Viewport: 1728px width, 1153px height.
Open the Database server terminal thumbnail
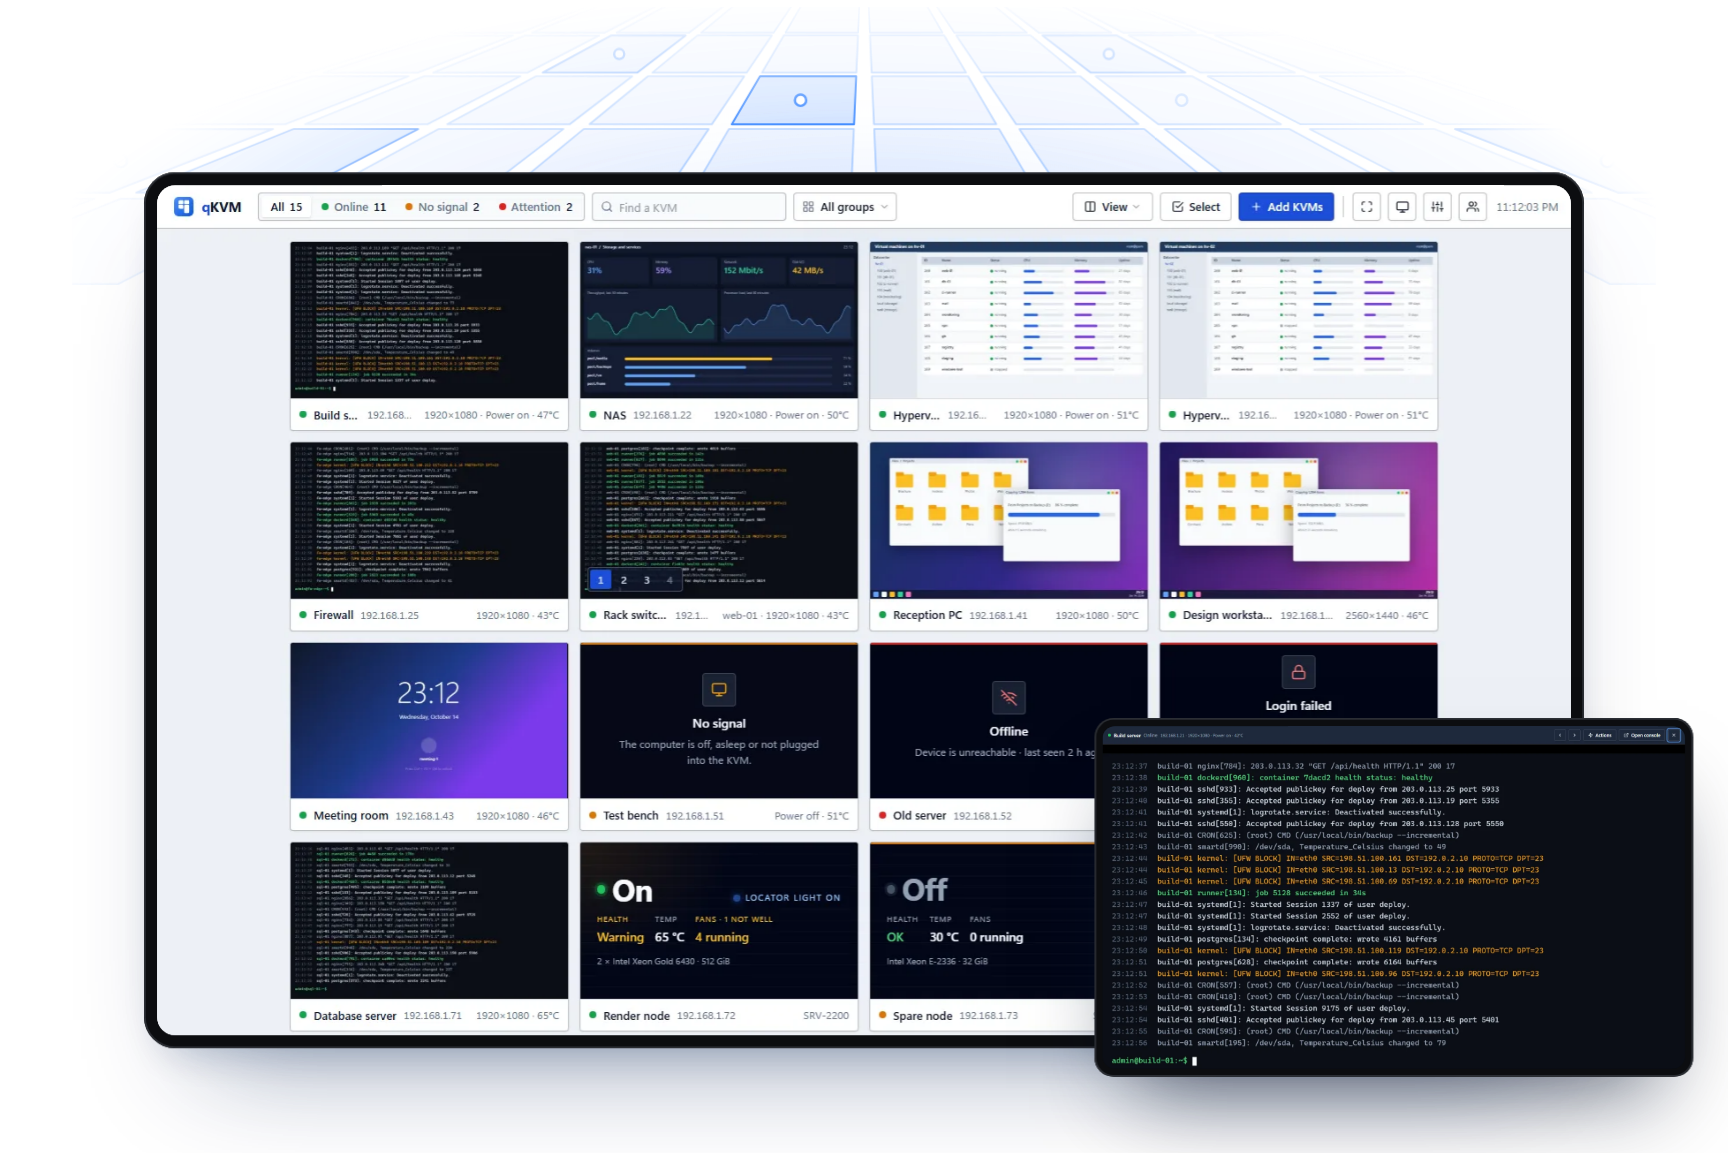[x=429, y=920]
